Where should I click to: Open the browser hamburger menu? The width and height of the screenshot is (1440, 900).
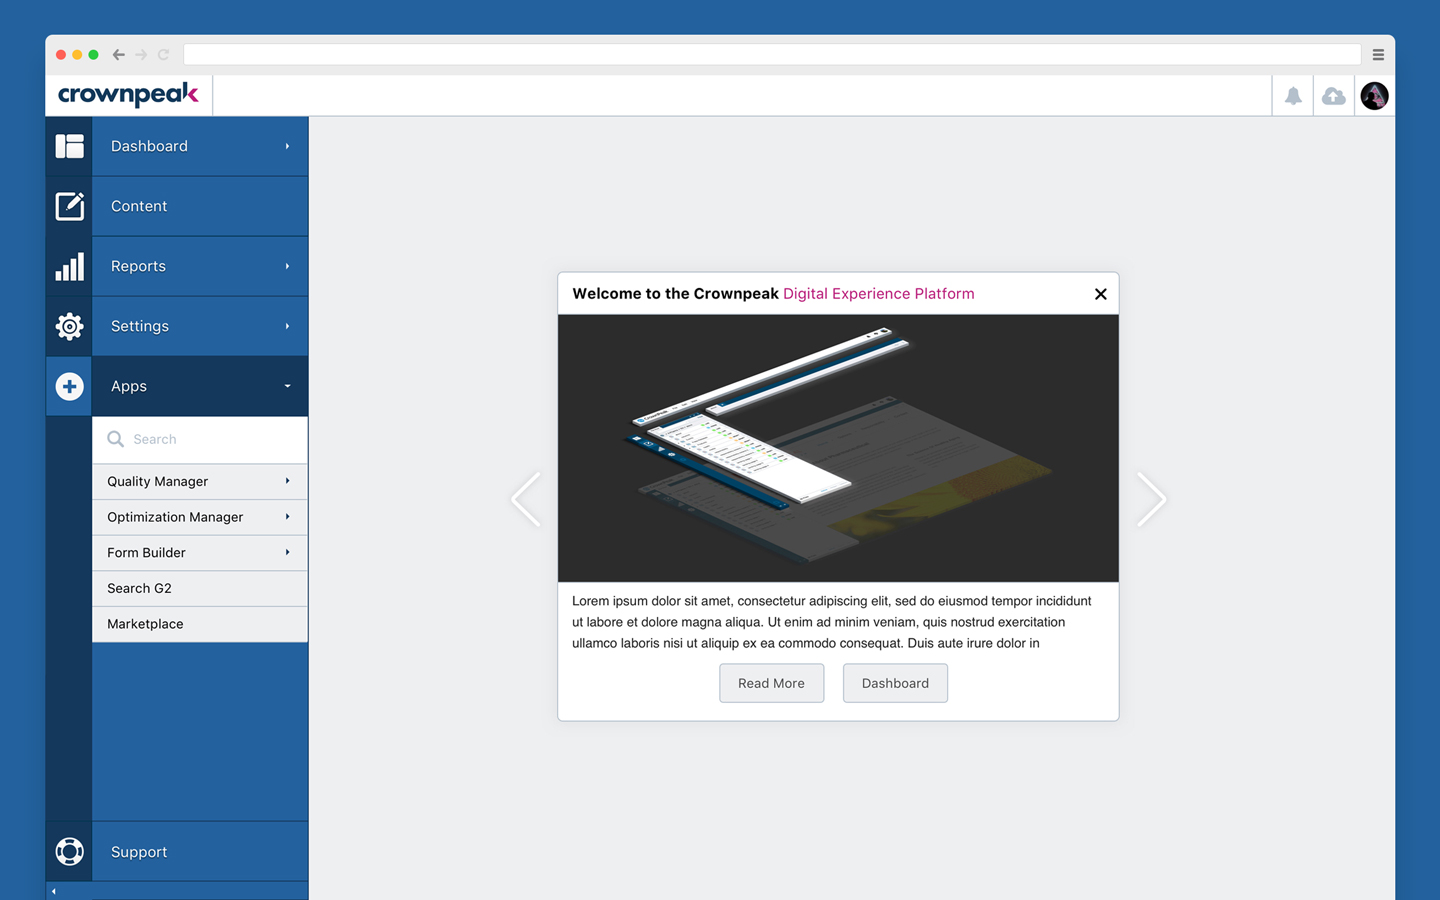[1378, 55]
